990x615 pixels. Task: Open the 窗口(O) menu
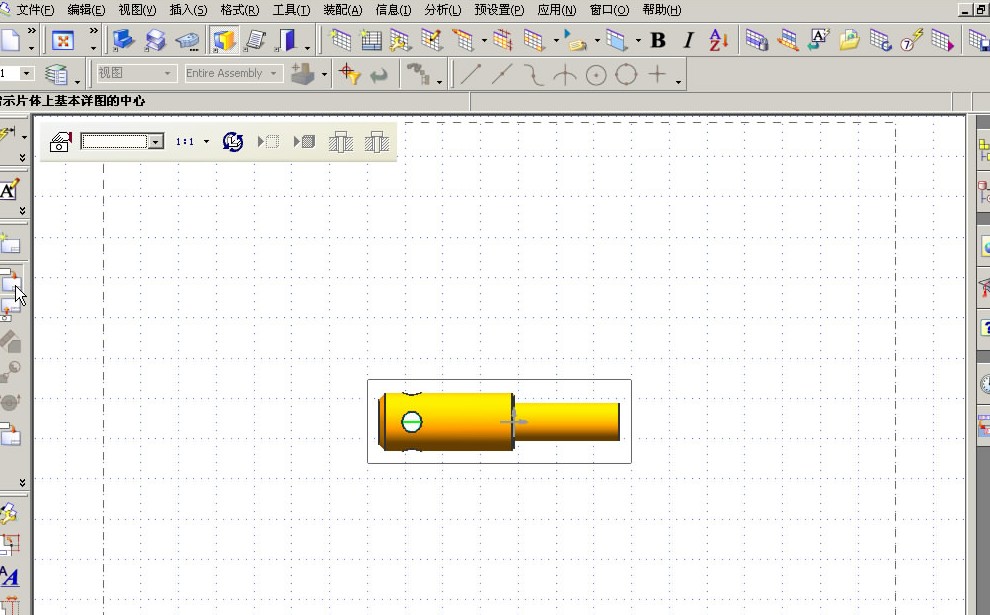pos(609,10)
